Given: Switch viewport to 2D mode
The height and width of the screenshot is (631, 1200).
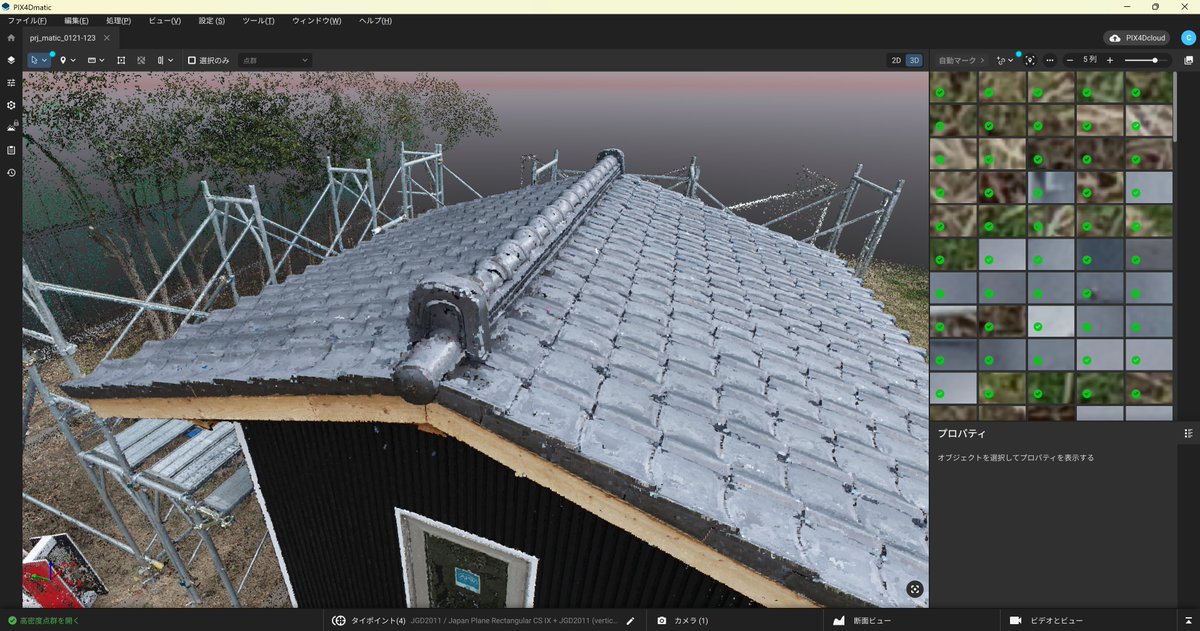Looking at the screenshot, I should pos(896,60).
